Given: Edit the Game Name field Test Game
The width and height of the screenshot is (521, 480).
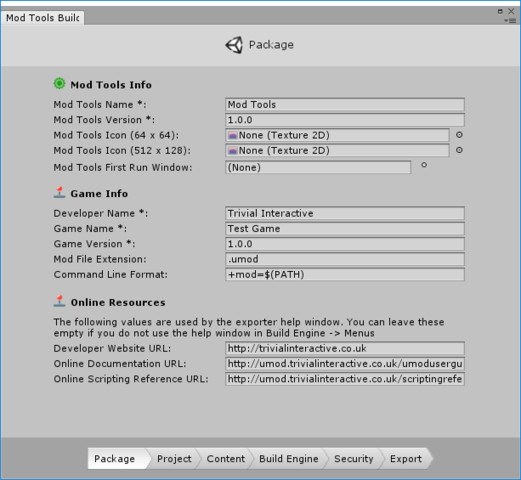Looking at the screenshot, I should click(345, 229).
